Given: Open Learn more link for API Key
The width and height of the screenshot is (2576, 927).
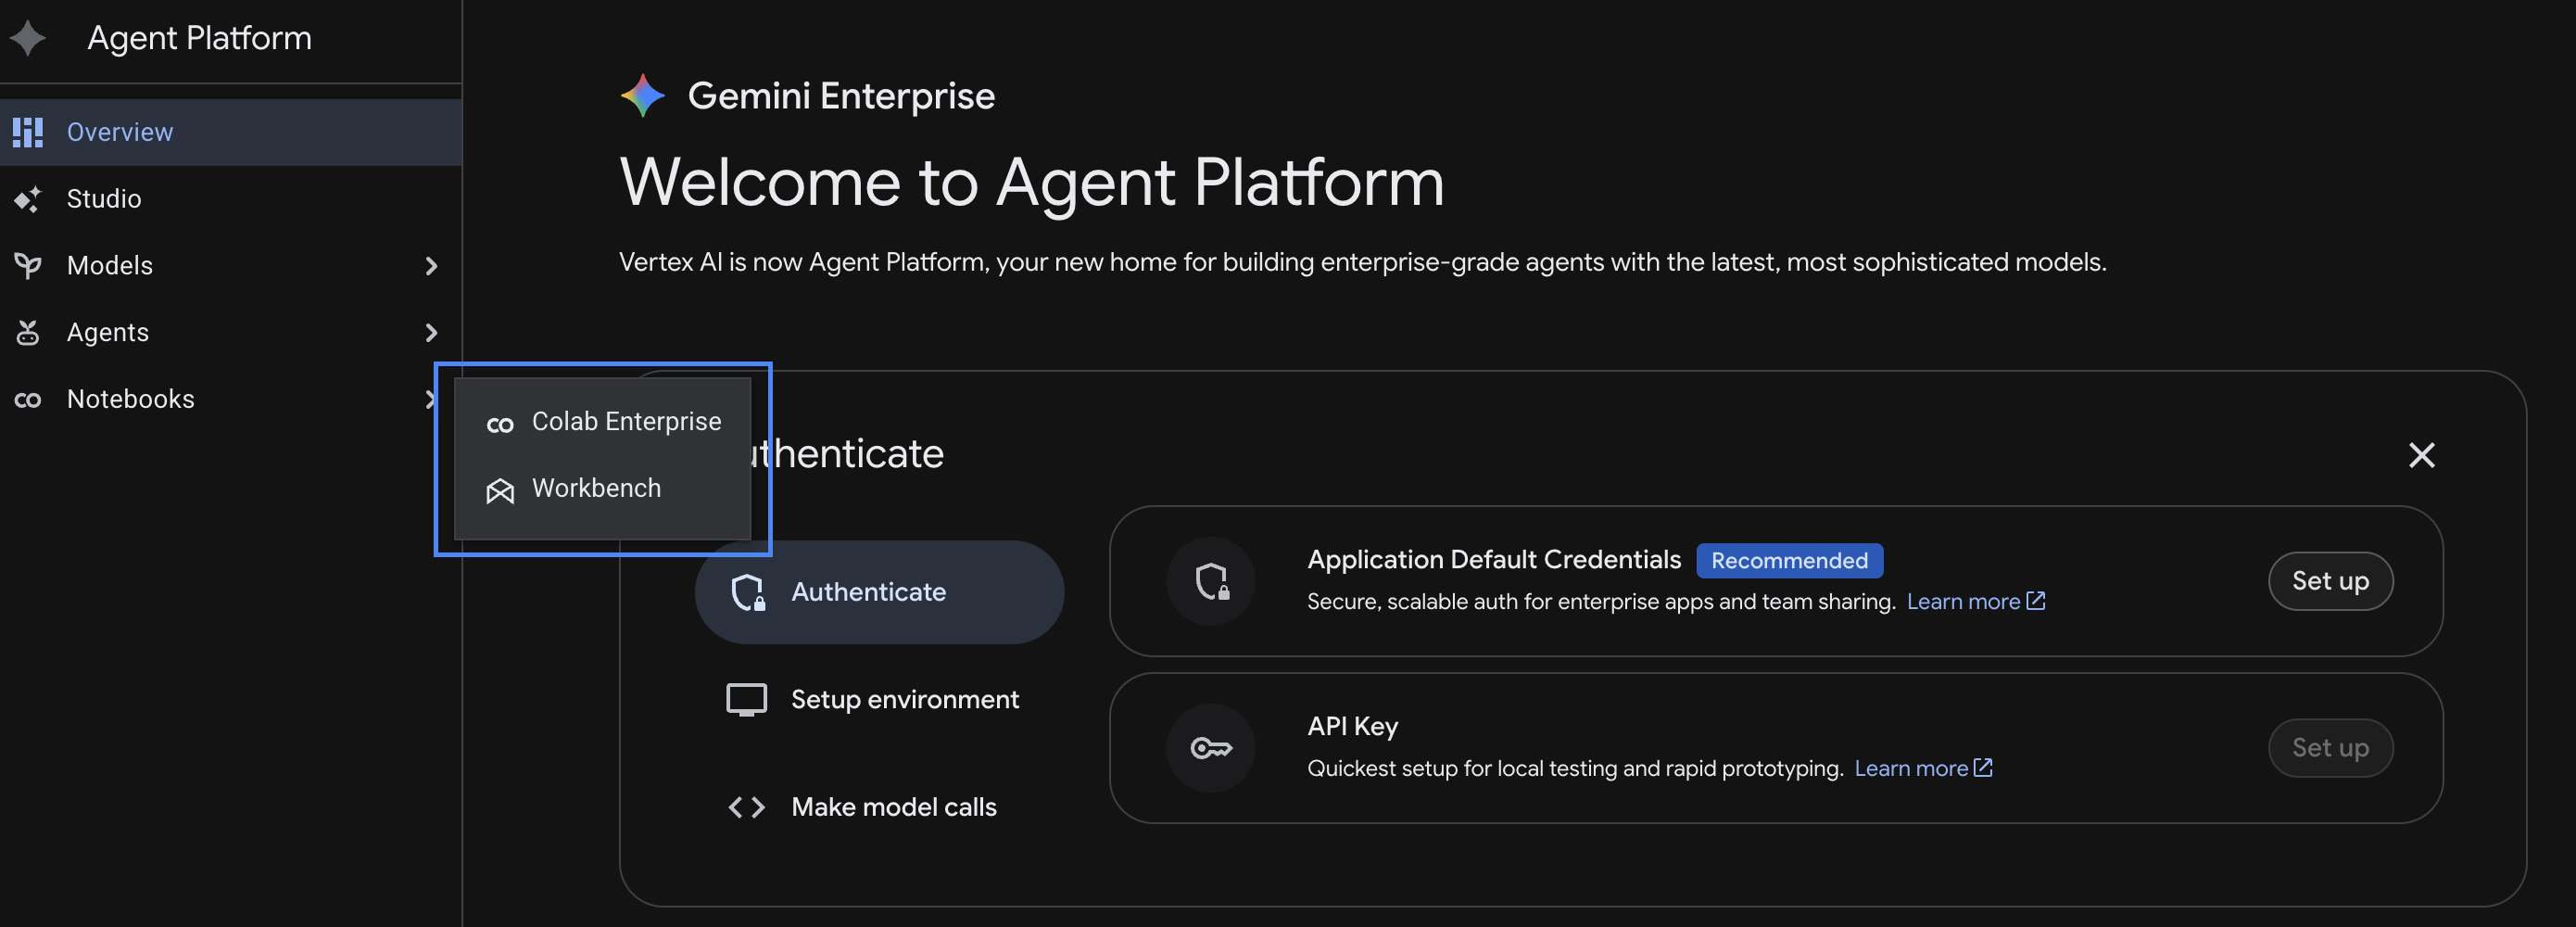Looking at the screenshot, I should click(x=1924, y=768).
